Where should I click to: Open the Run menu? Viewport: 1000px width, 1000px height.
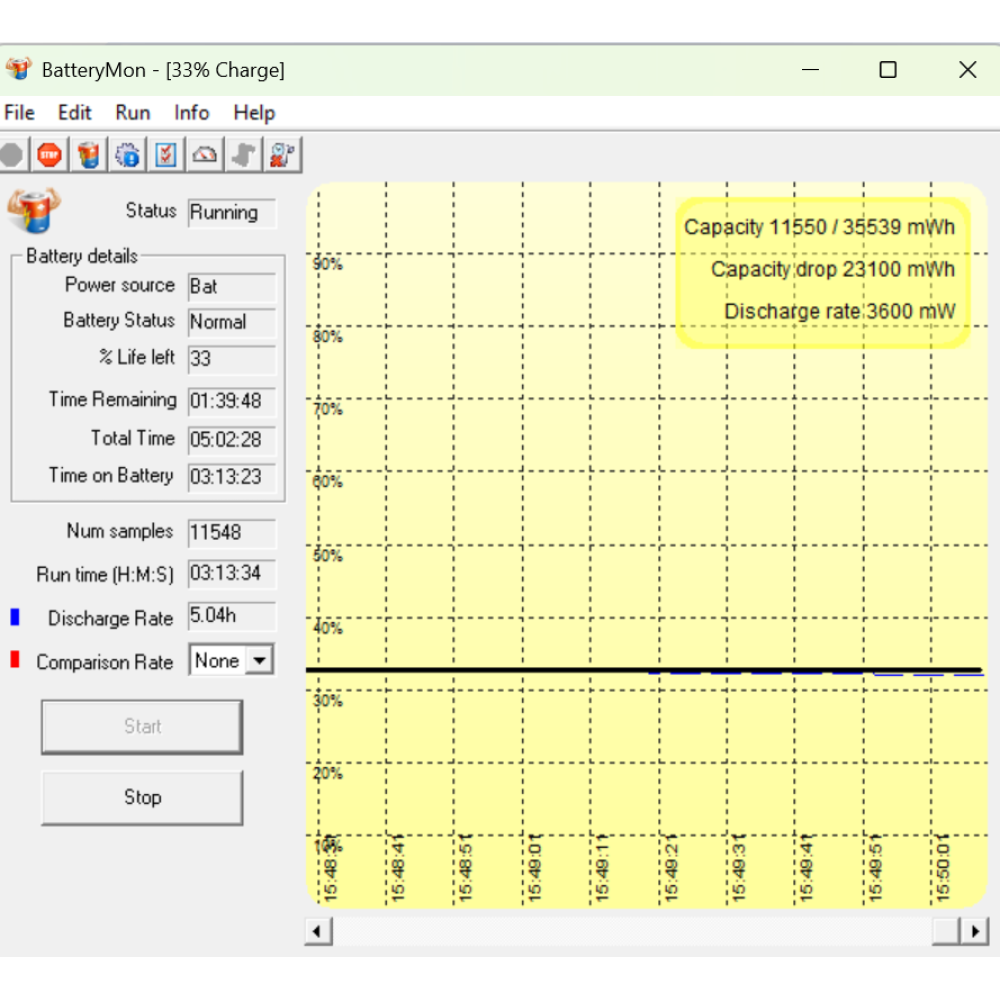[x=132, y=113]
